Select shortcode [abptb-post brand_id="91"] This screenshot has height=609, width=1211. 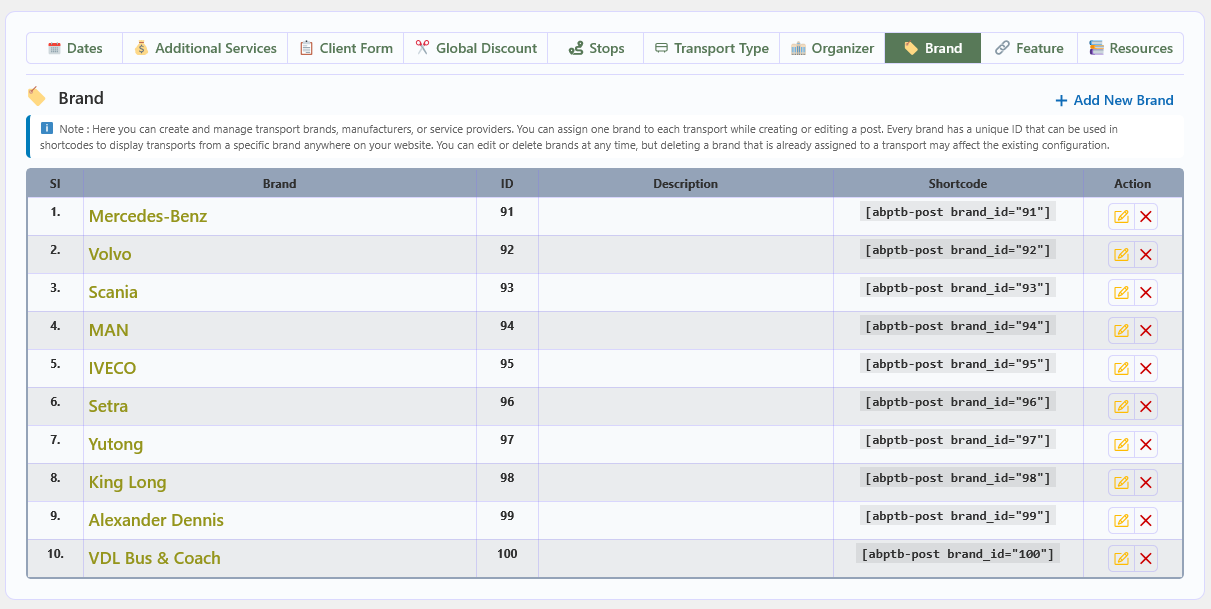click(958, 212)
